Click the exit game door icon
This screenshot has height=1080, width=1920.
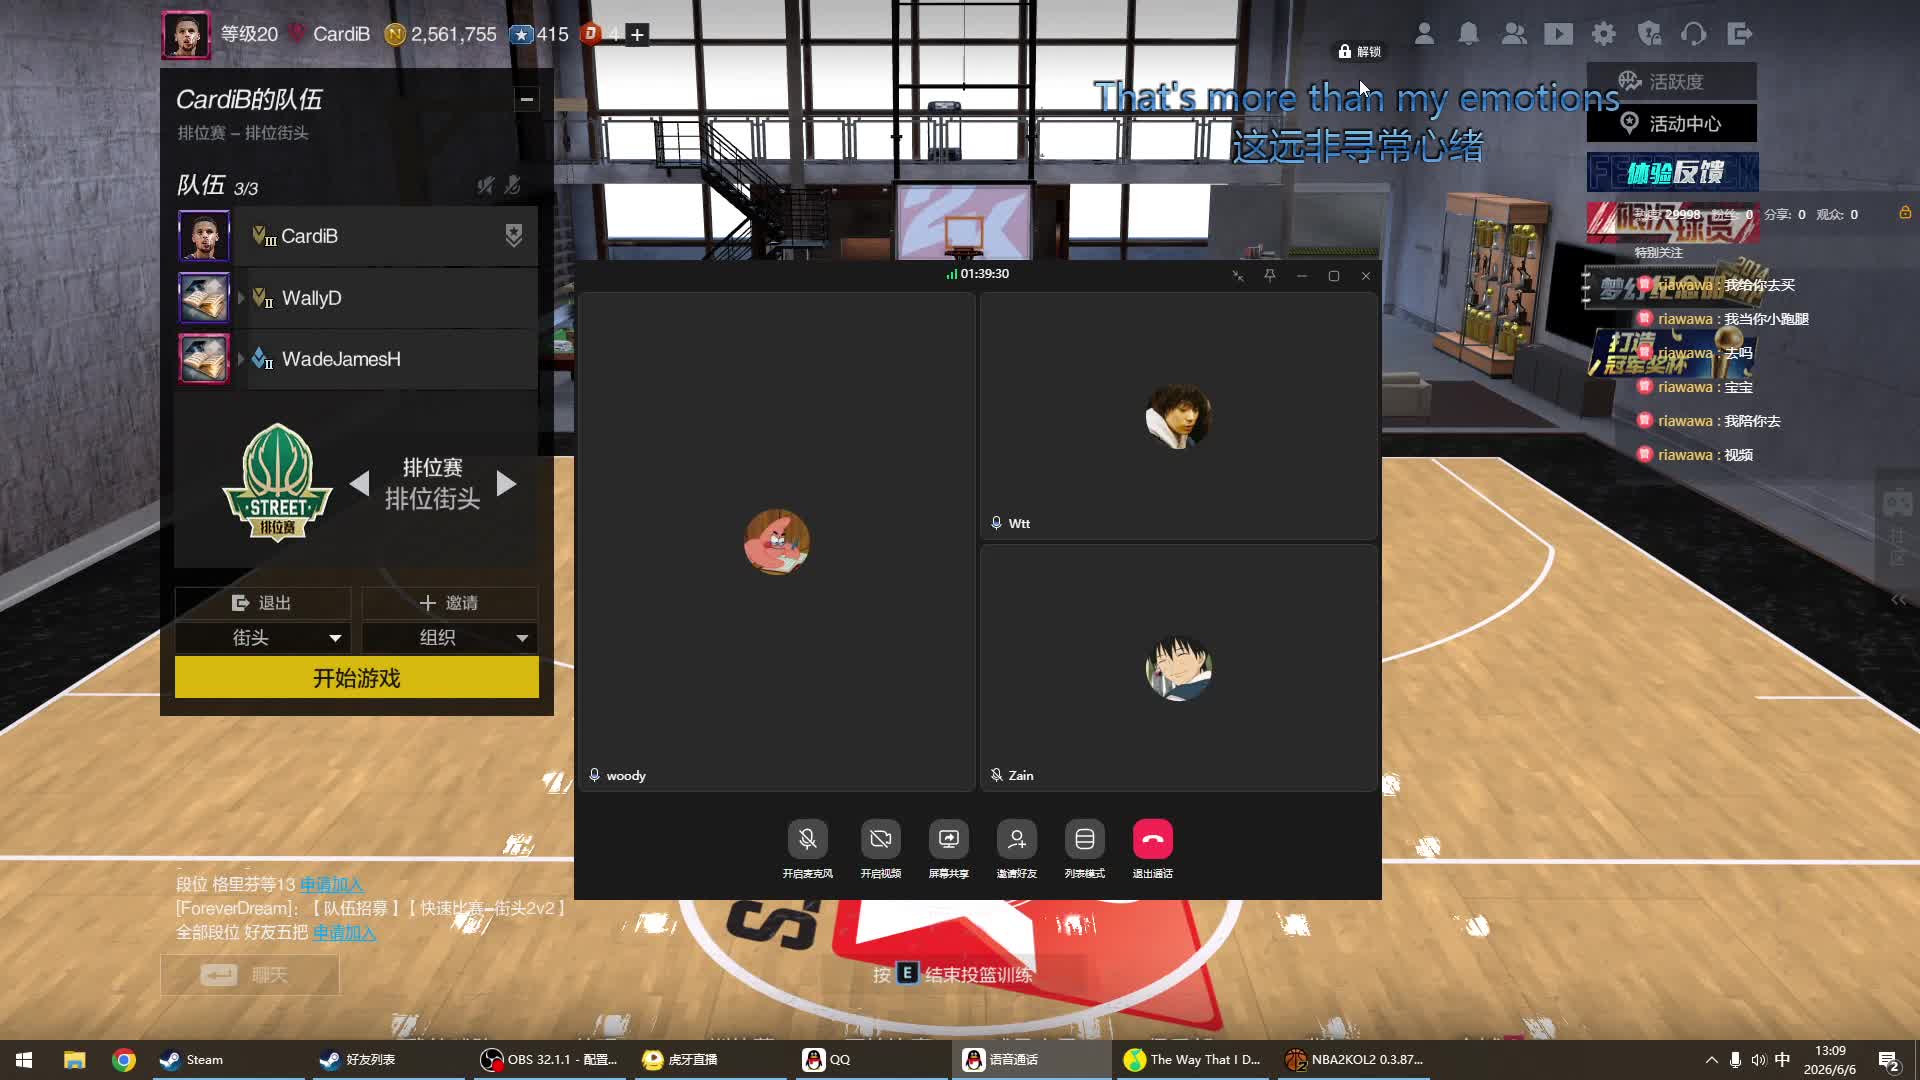pos(1740,34)
